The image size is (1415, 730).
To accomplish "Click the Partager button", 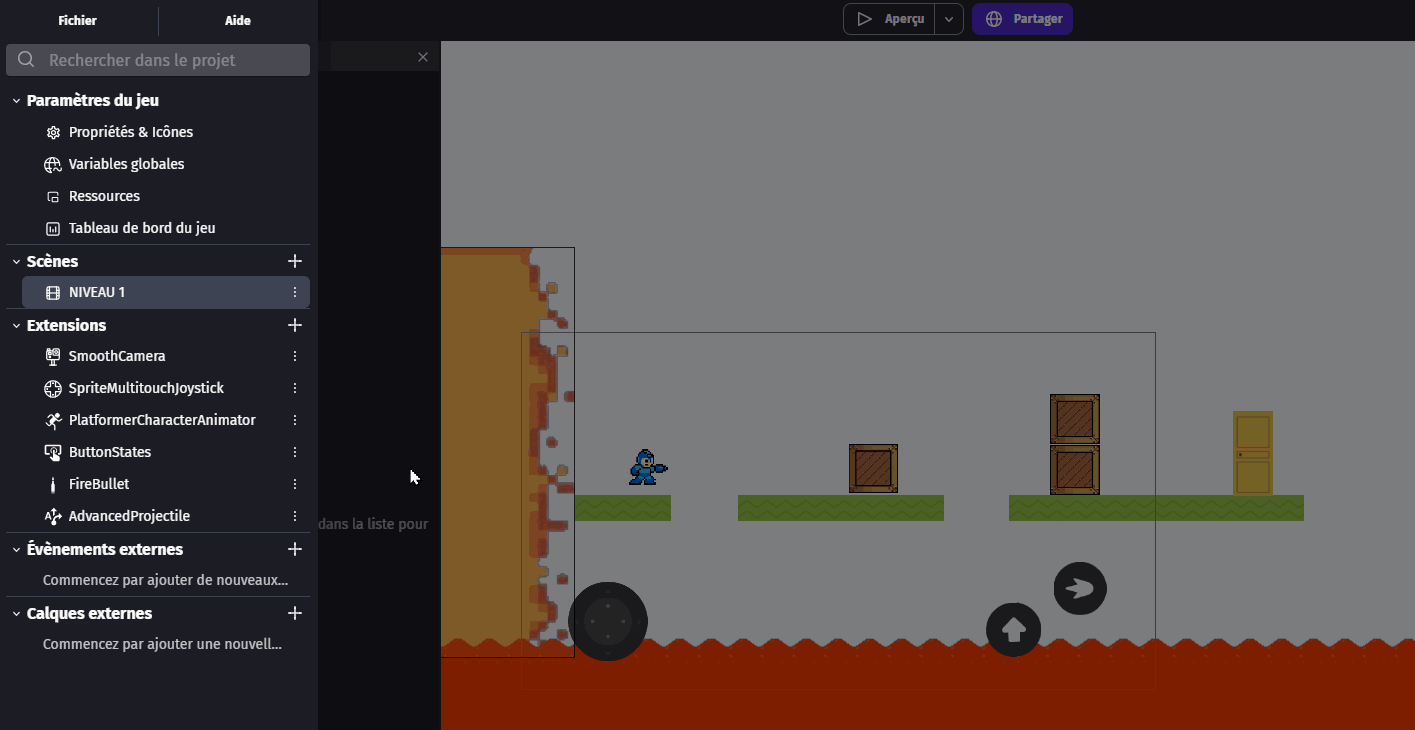I will pos(1022,19).
